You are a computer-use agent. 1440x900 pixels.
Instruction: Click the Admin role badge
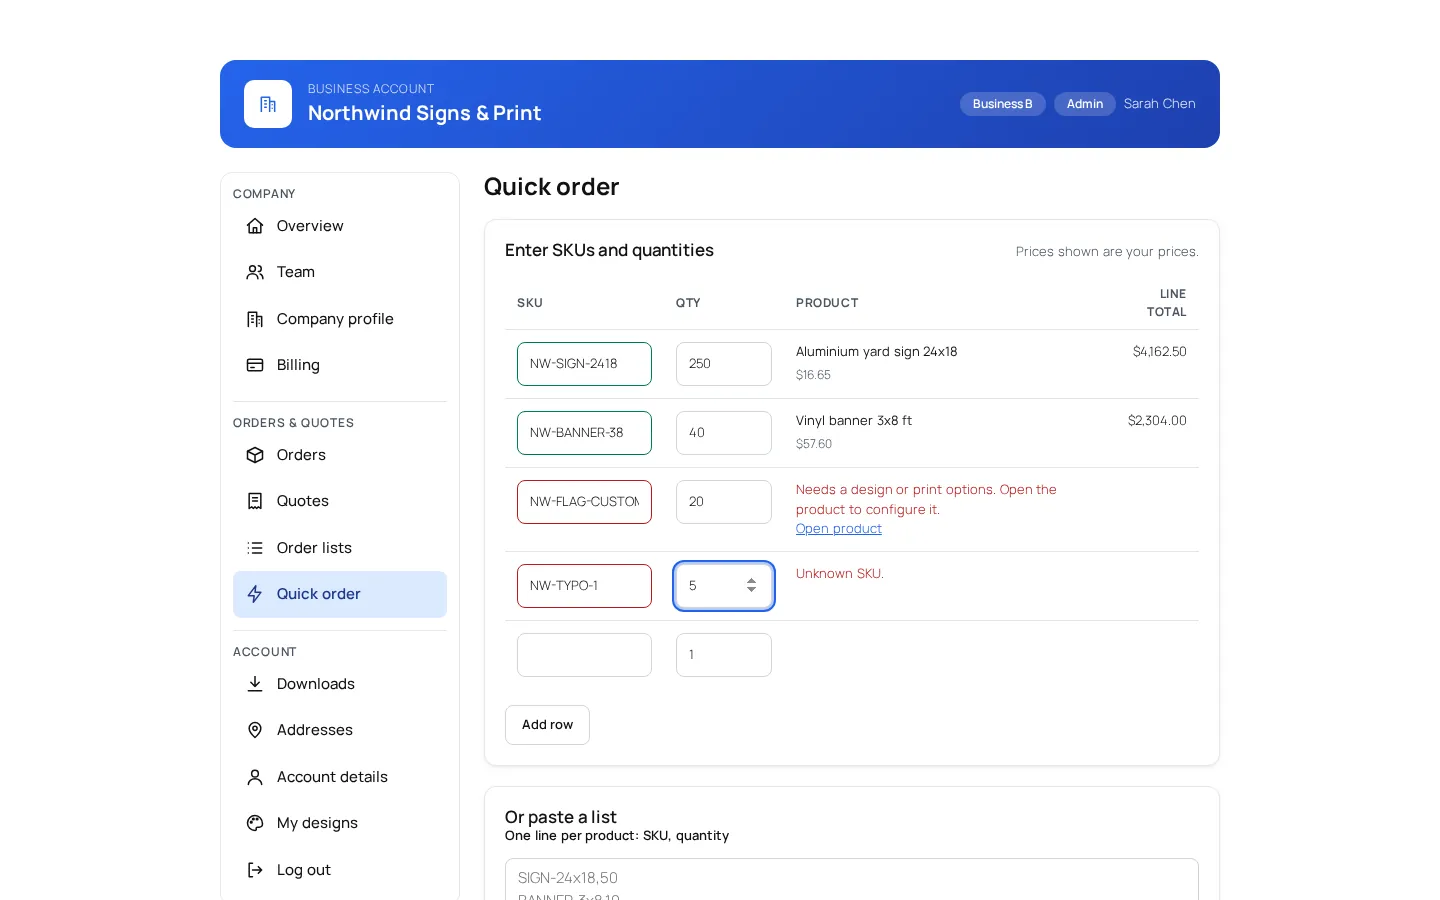pyautogui.click(x=1085, y=104)
